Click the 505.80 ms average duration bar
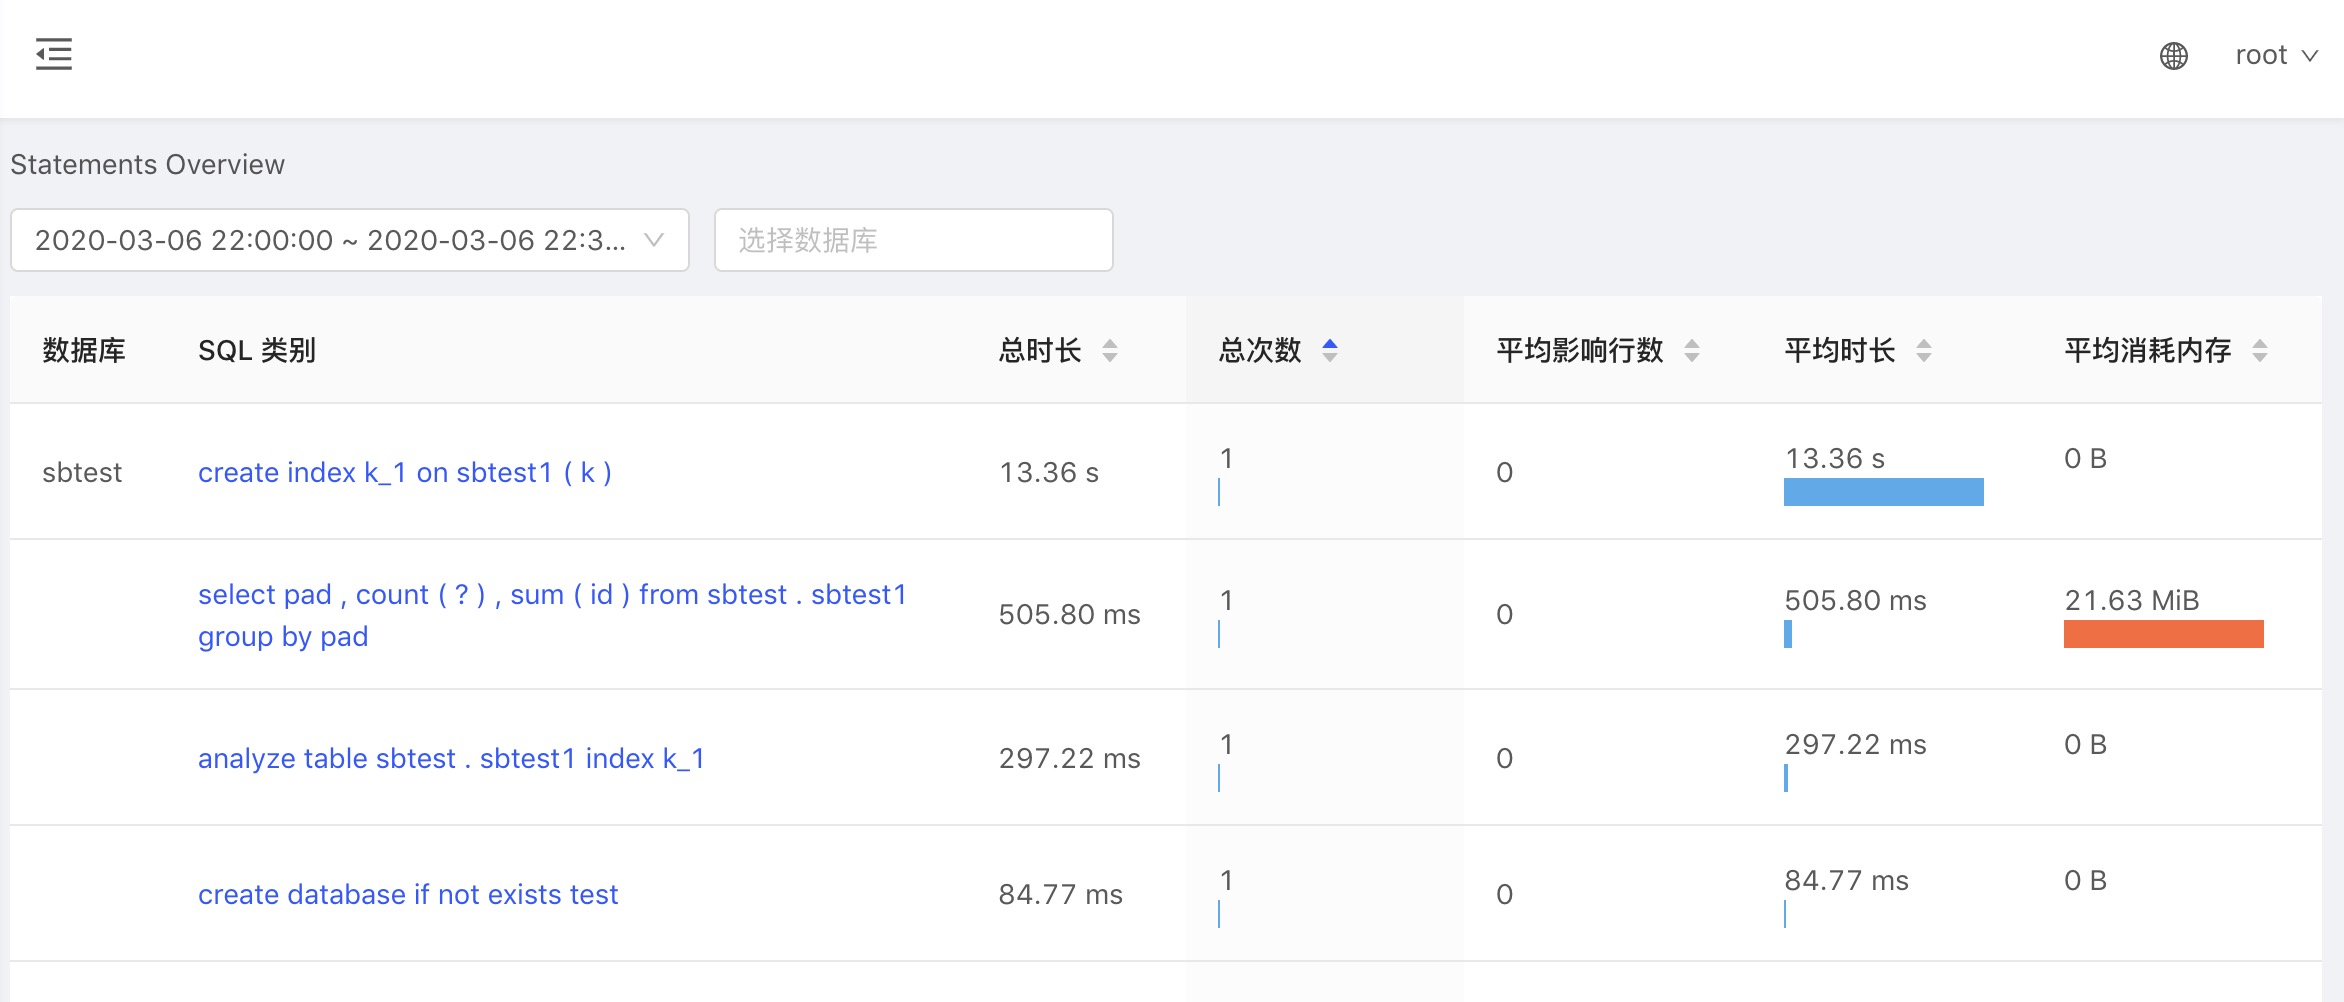The image size is (2344, 1002). tap(1788, 634)
